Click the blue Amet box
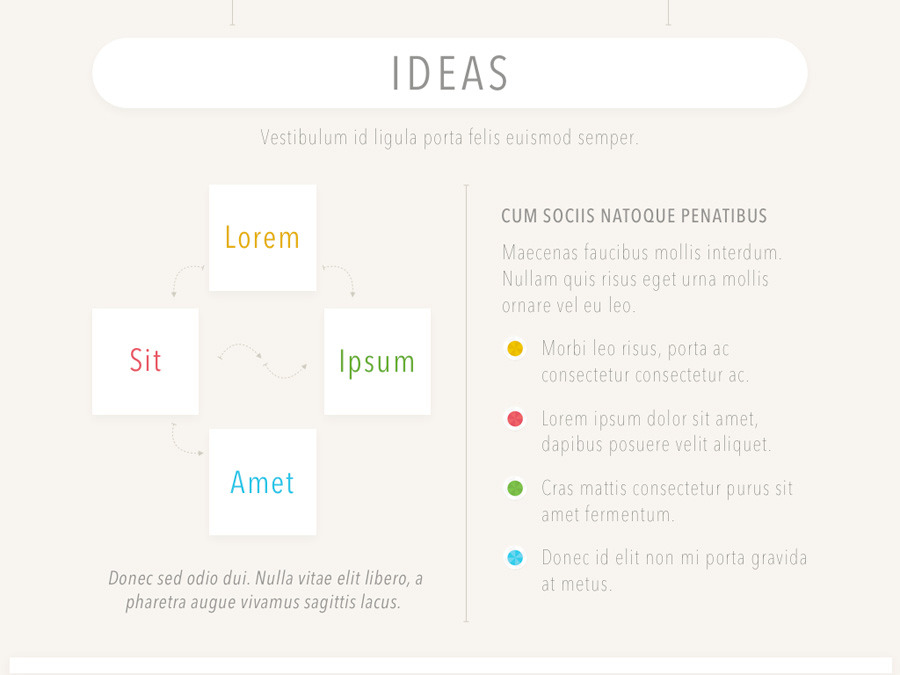900x675 pixels. [262, 482]
